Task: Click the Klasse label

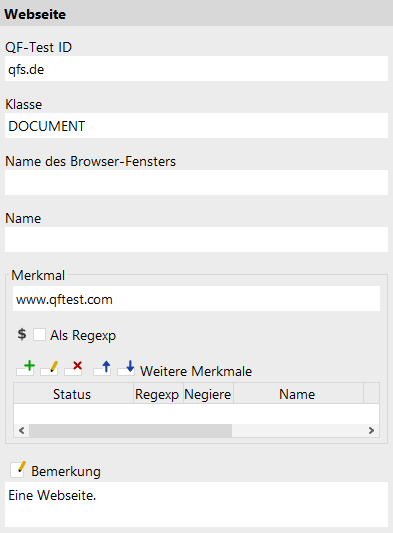Action: 23,104
